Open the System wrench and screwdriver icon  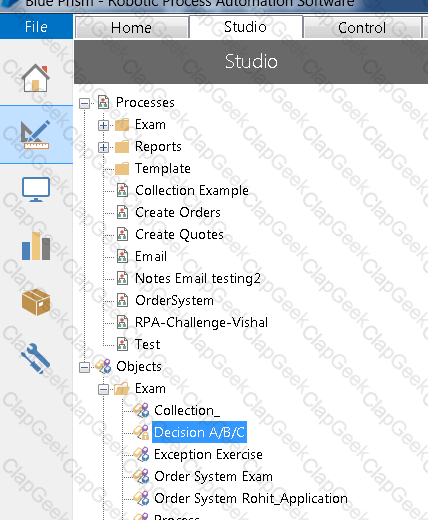click(x=35, y=358)
